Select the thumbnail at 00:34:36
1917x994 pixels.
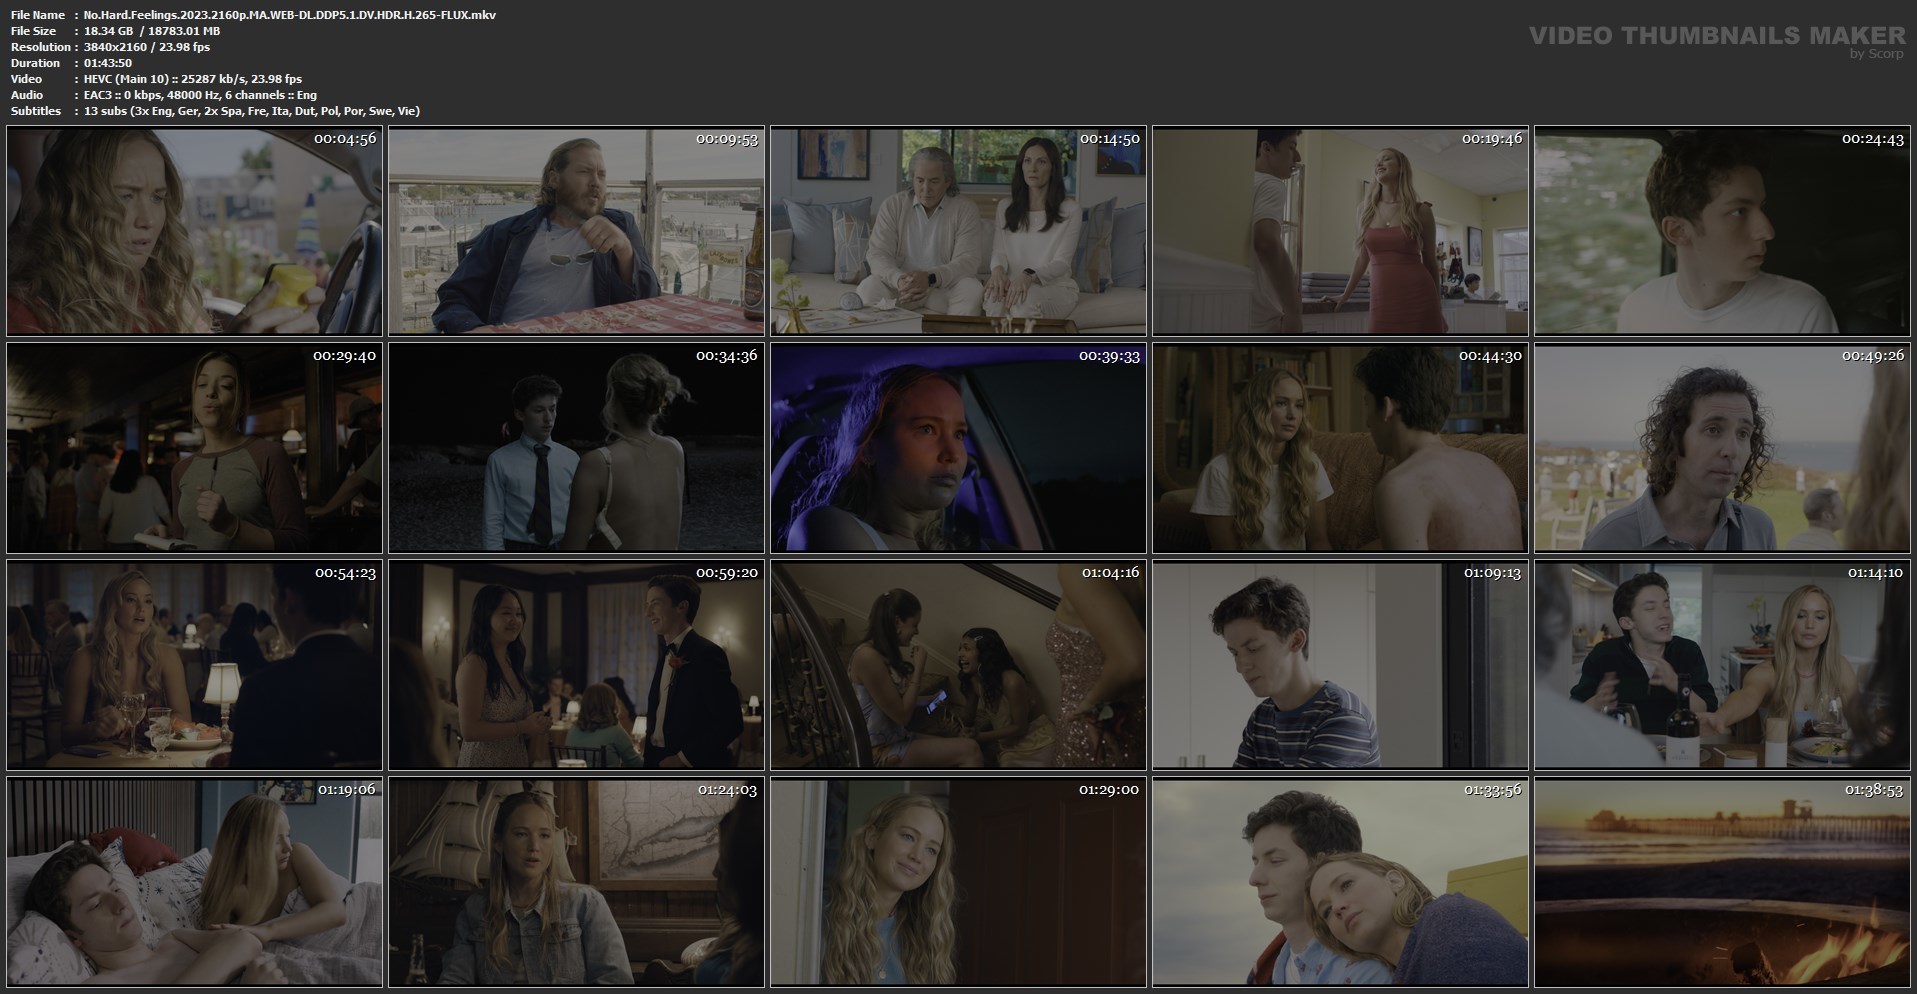click(x=576, y=448)
